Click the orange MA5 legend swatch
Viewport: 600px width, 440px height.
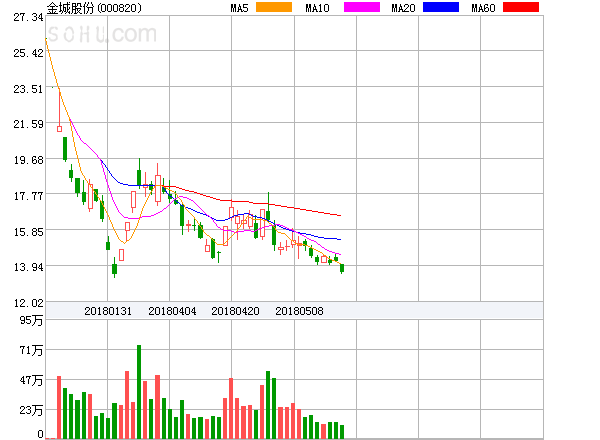click(x=274, y=7)
